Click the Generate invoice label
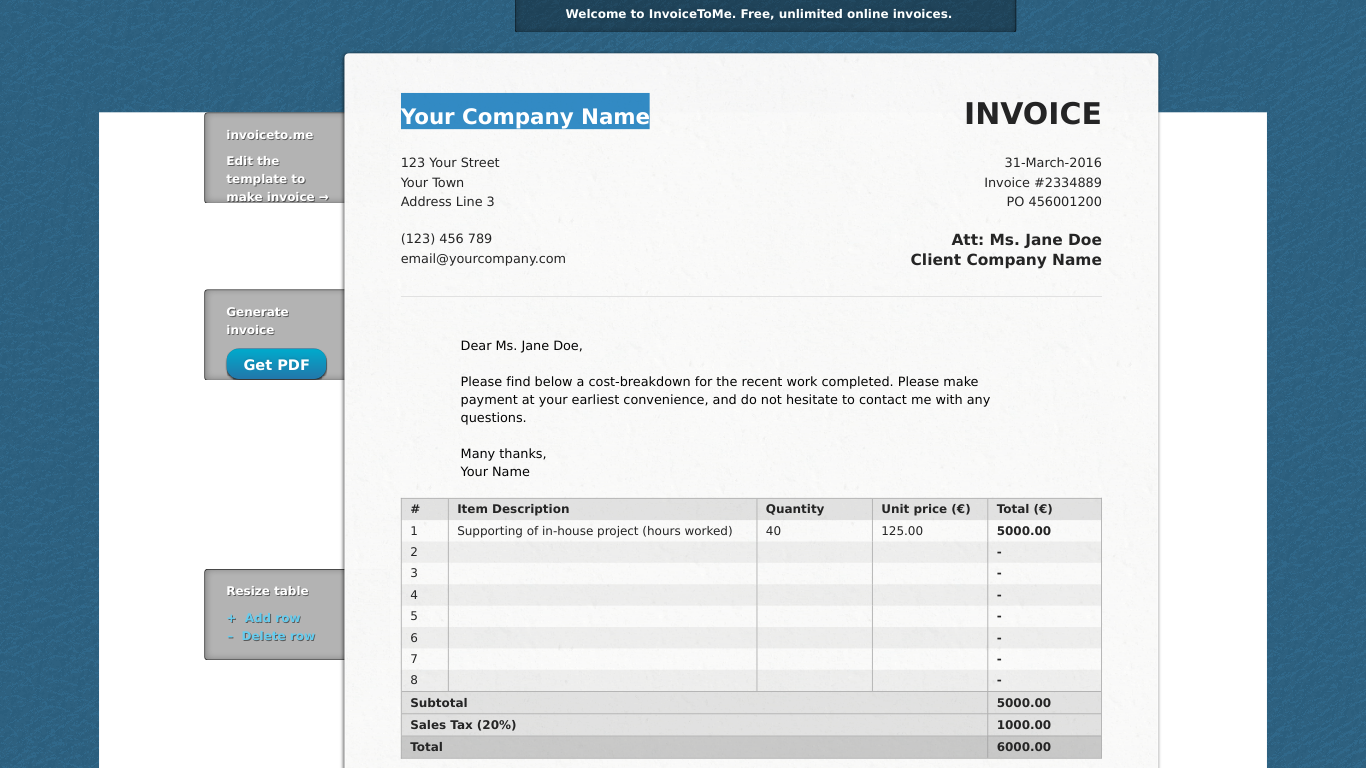 pos(257,321)
